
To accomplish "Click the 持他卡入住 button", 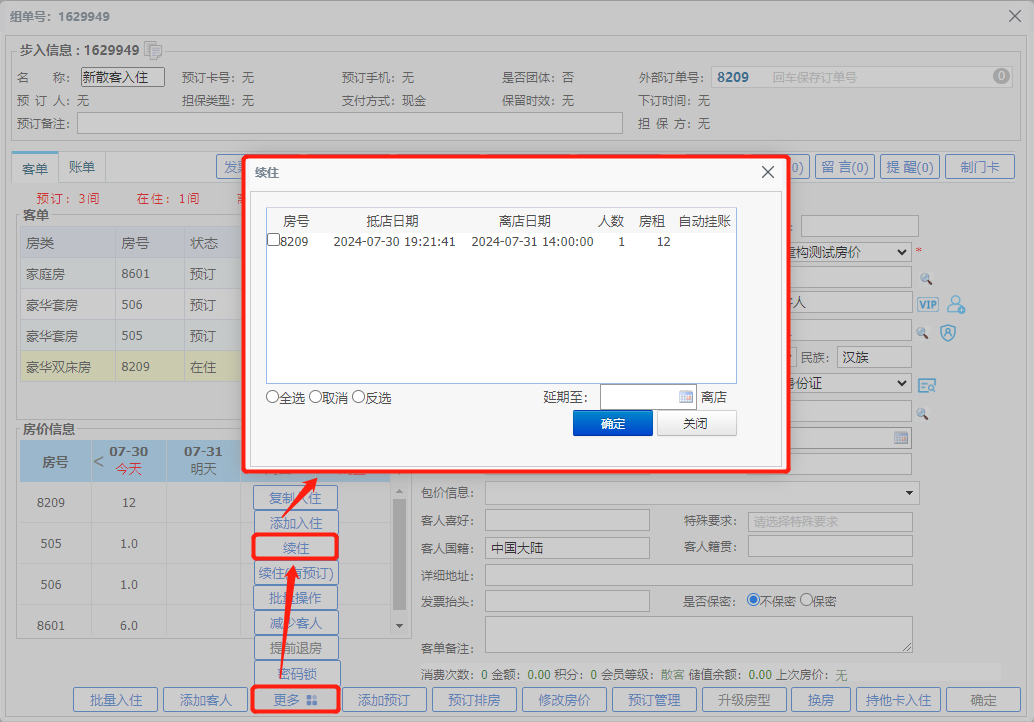I will (898, 700).
